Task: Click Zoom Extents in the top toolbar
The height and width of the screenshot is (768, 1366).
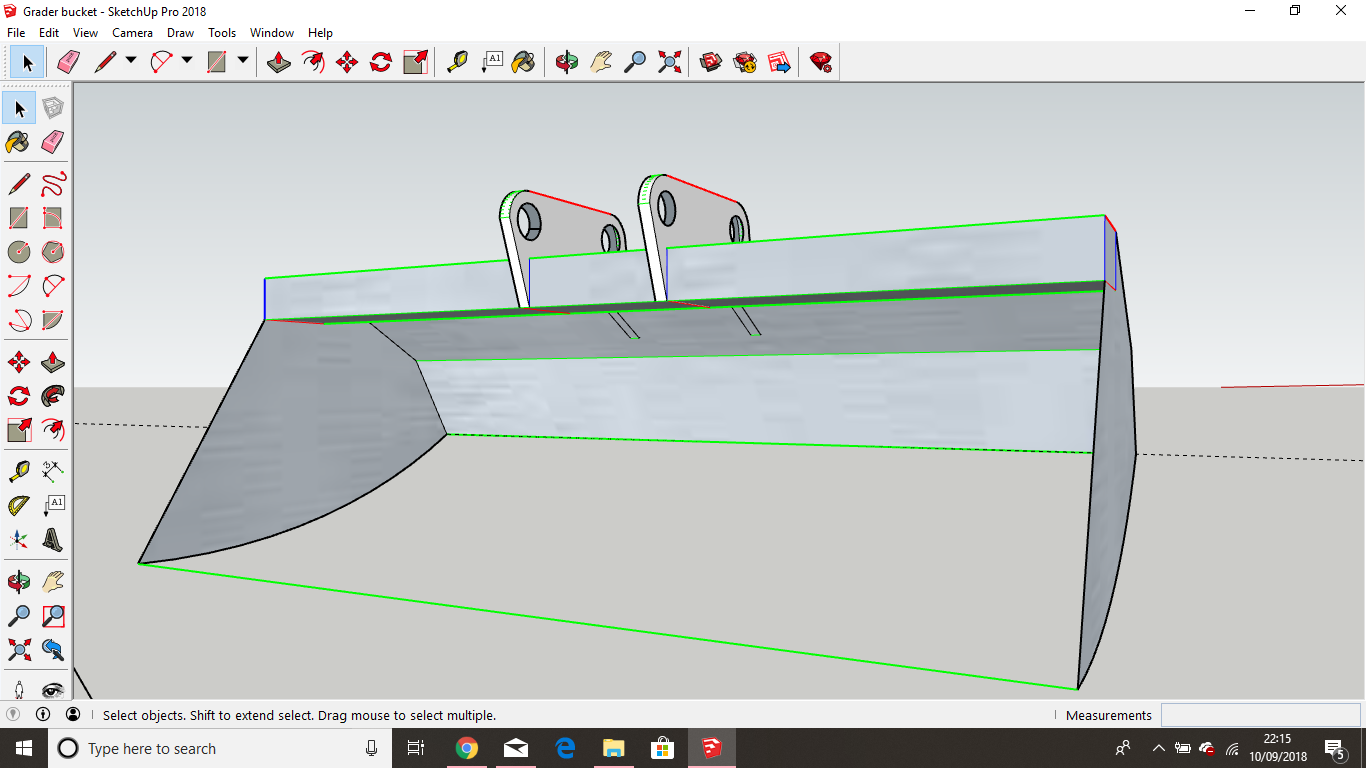Action: click(669, 62)
